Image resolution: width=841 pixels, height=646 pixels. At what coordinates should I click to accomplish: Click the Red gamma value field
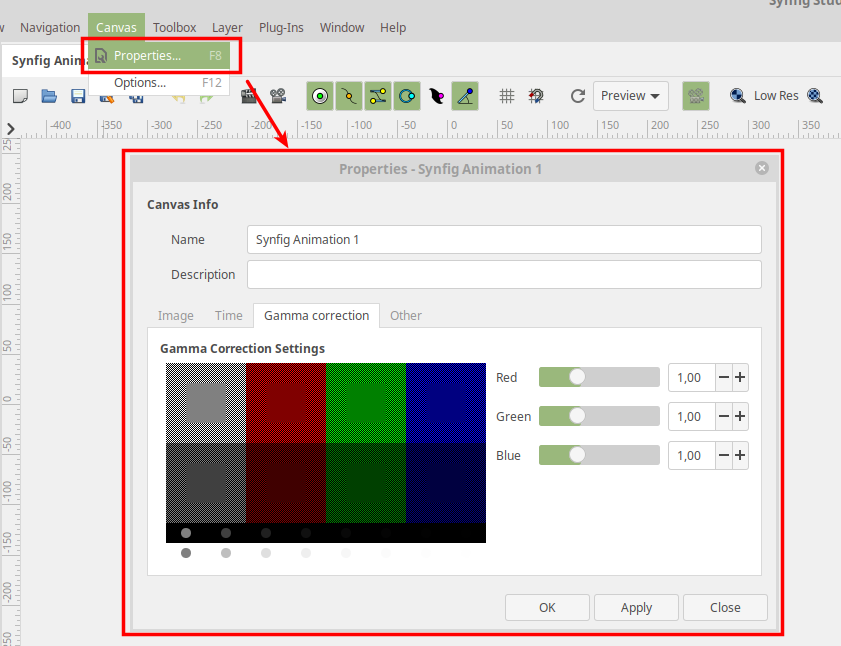(692, 377)
